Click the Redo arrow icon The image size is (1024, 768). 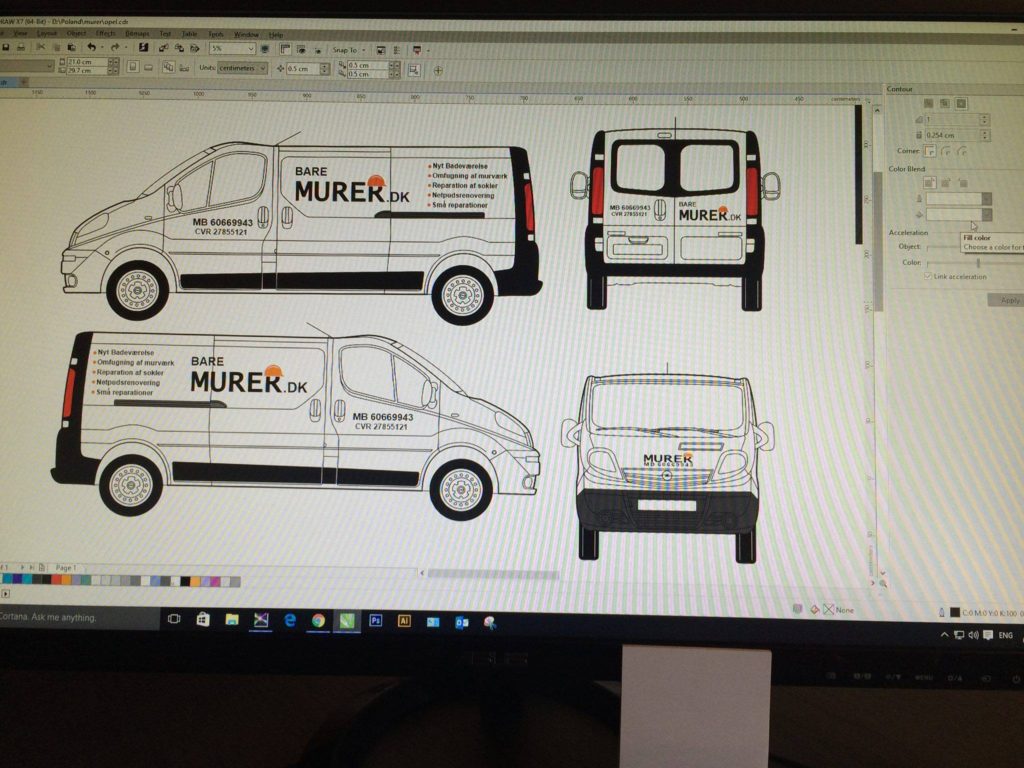tap(115, 47)
